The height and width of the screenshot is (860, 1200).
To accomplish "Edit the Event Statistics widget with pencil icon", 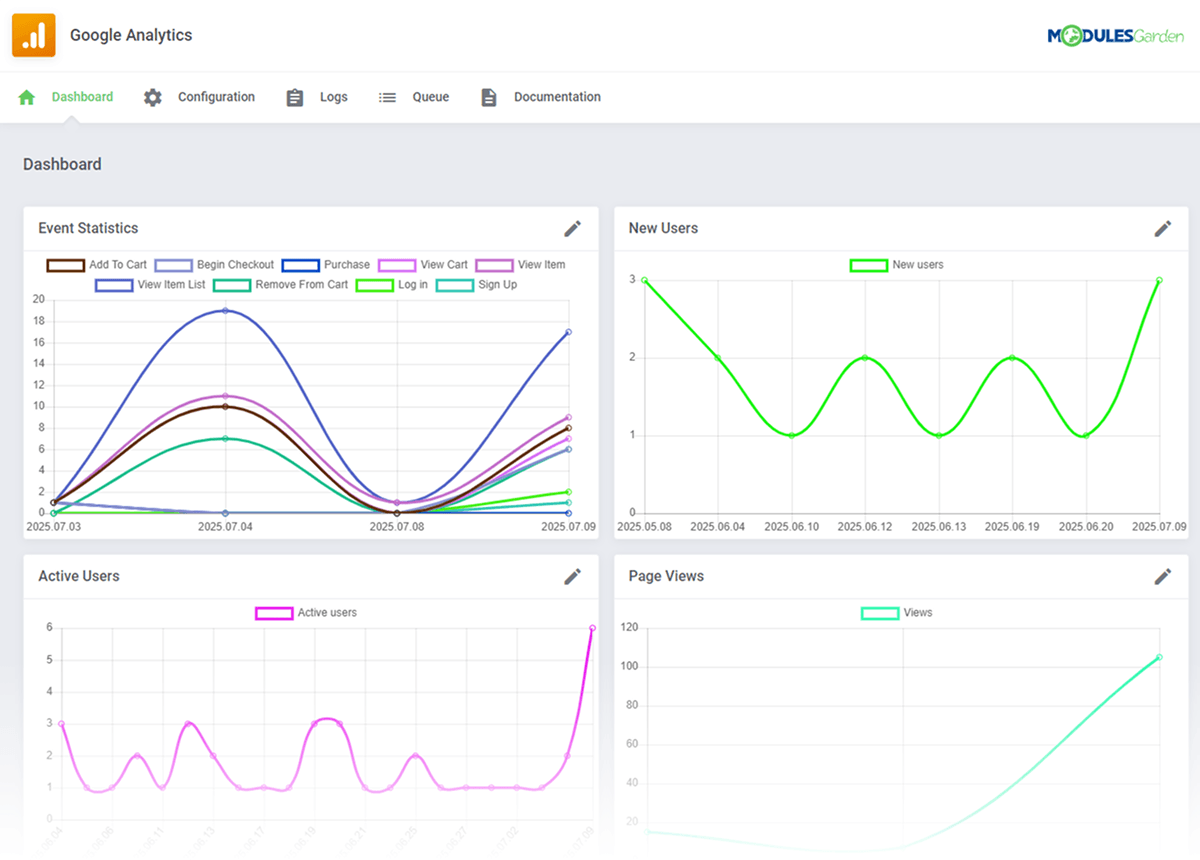I will pyautogui.click(x=573, y=228).
